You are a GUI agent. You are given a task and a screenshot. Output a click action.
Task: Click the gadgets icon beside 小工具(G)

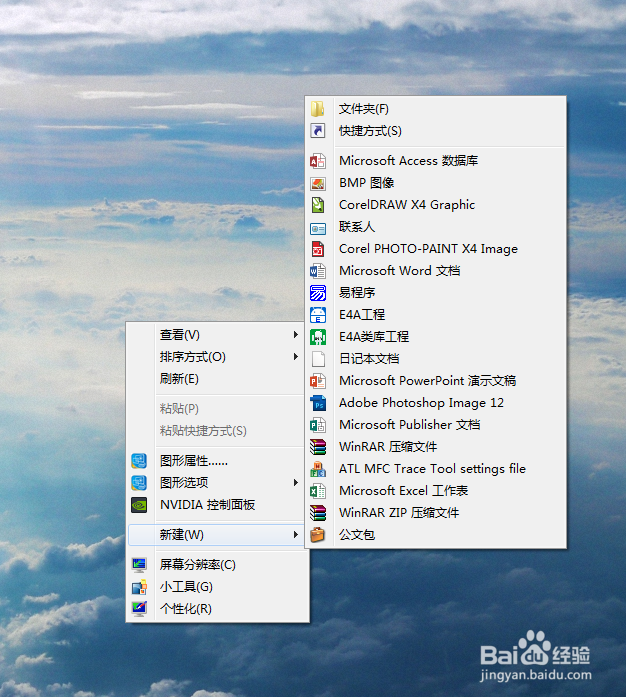(x=139, y=587)
